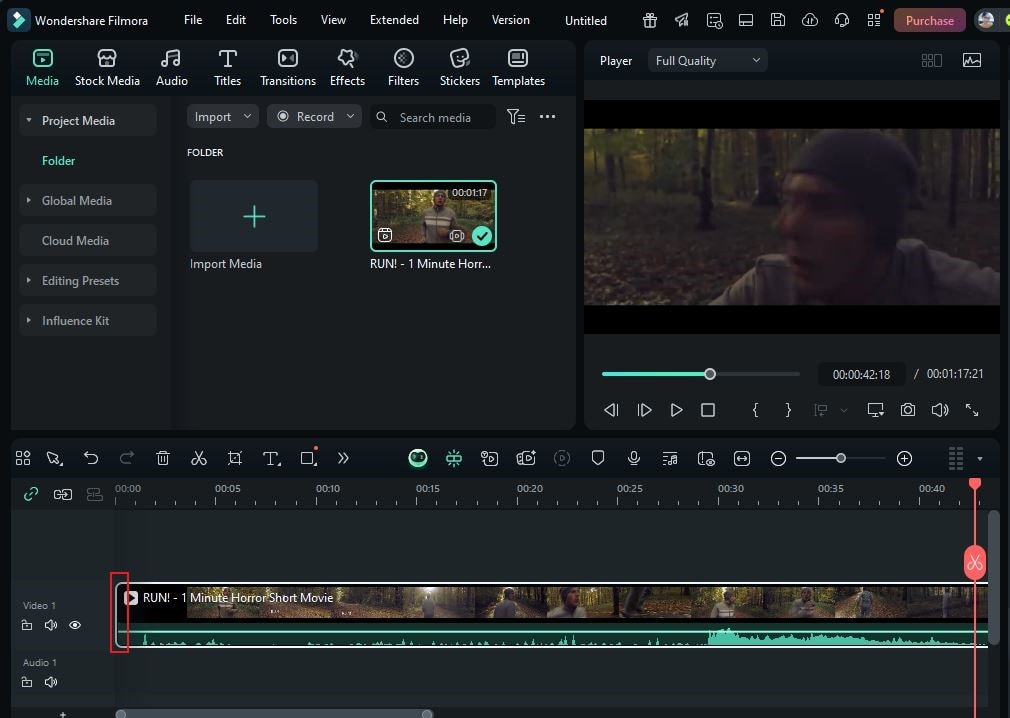Zoom in the timeline with plus
The image size is (1010, 718).
point(904,458)
